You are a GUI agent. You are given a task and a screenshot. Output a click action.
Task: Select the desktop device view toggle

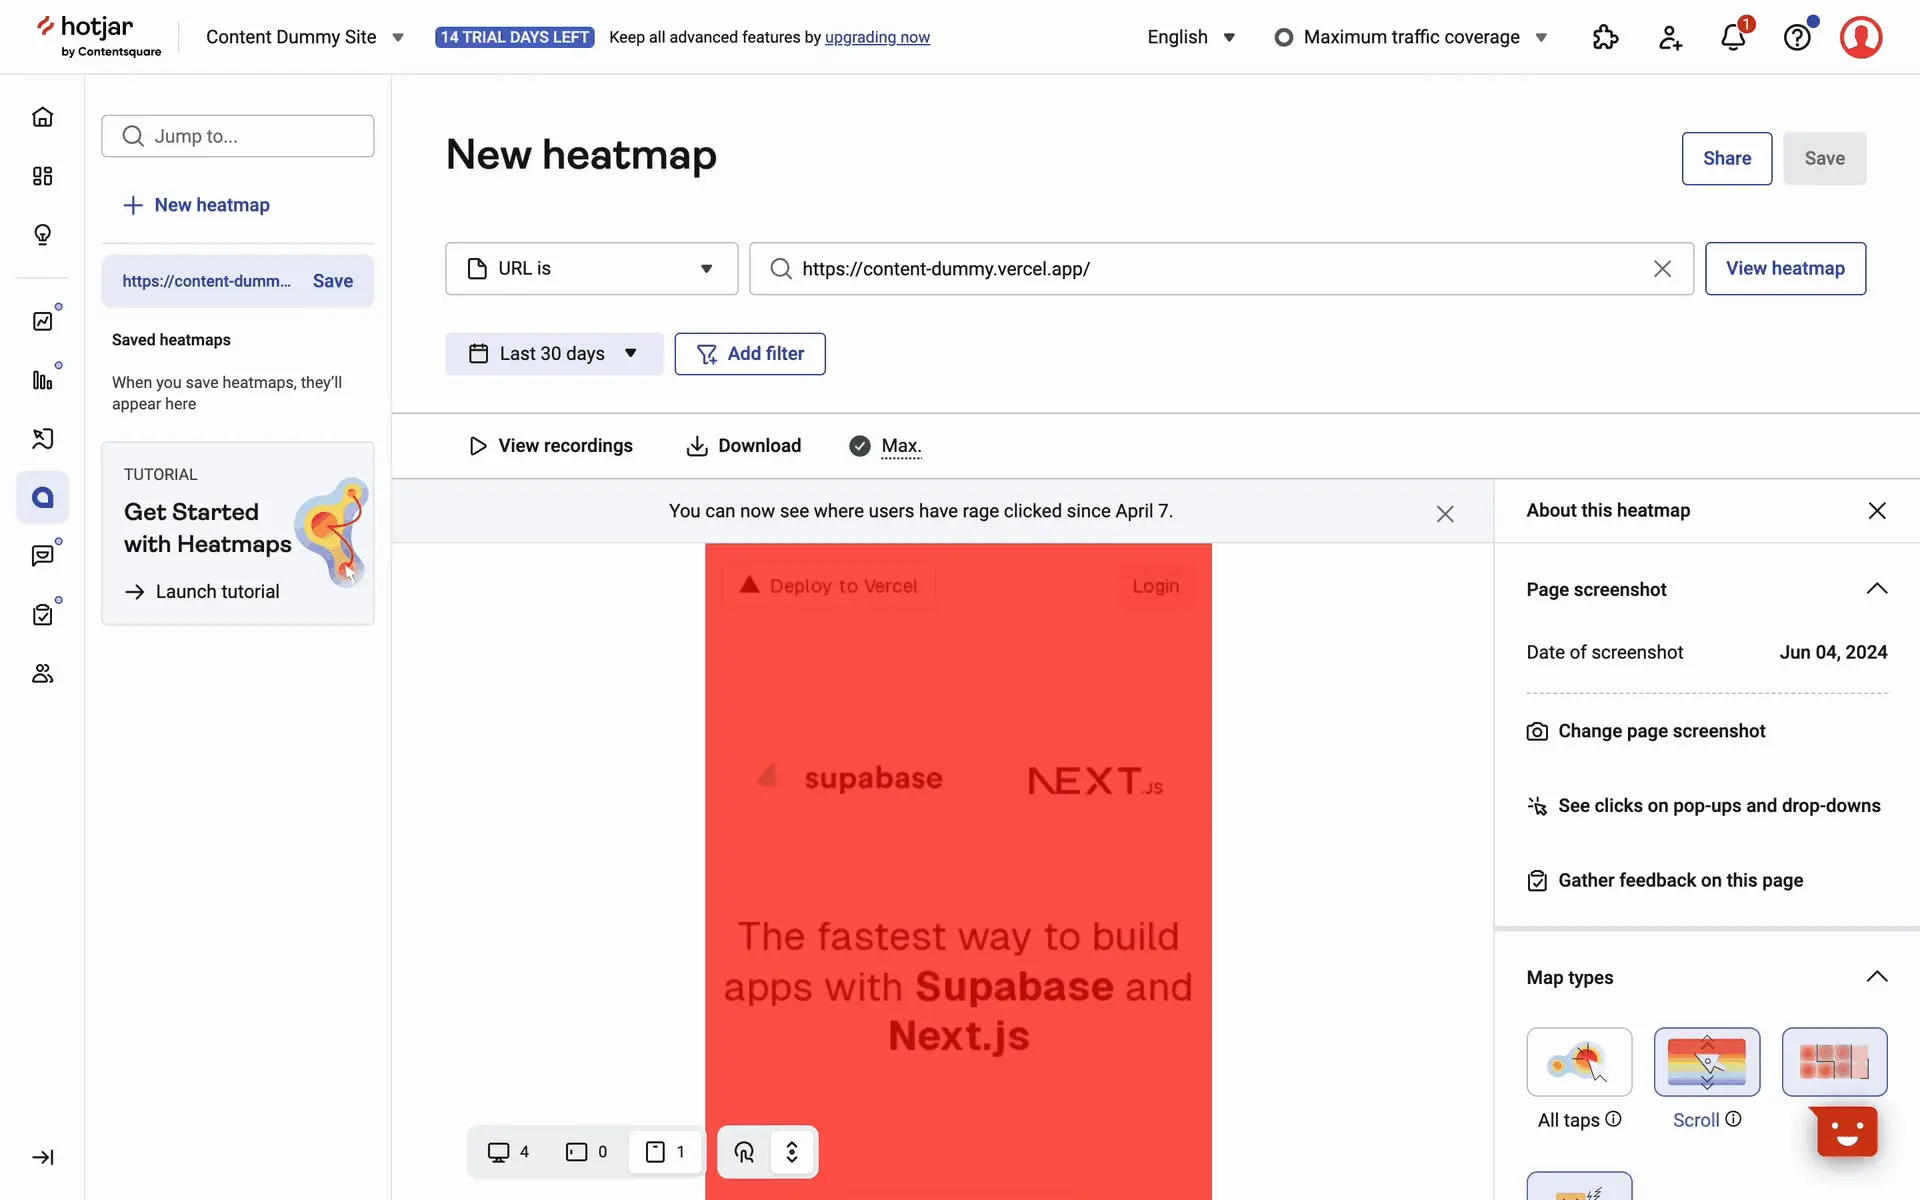tap(508, 1152)
